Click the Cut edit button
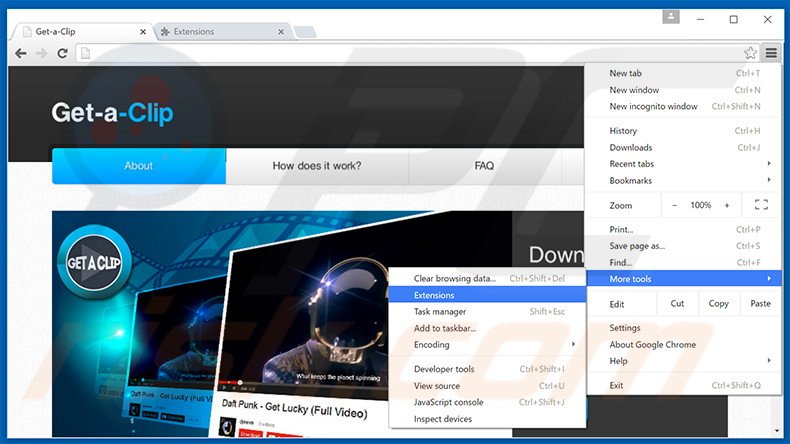This screenshot has width=790, height=444. pos(677,303)
